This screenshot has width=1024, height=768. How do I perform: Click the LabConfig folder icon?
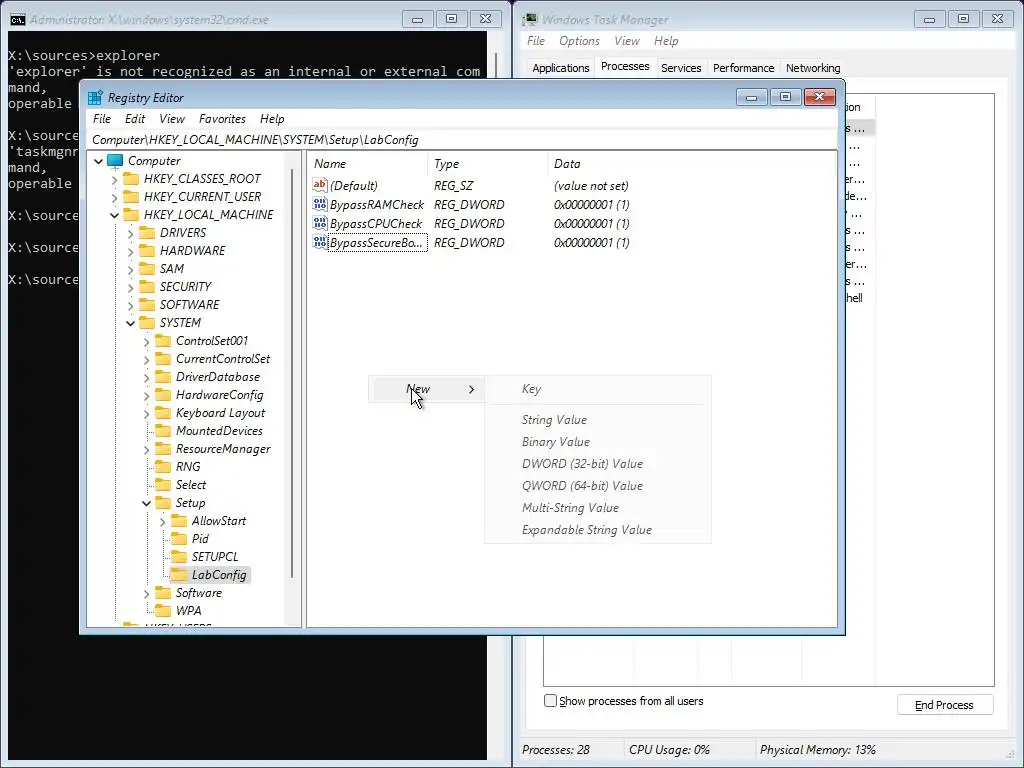click(179, 575)
